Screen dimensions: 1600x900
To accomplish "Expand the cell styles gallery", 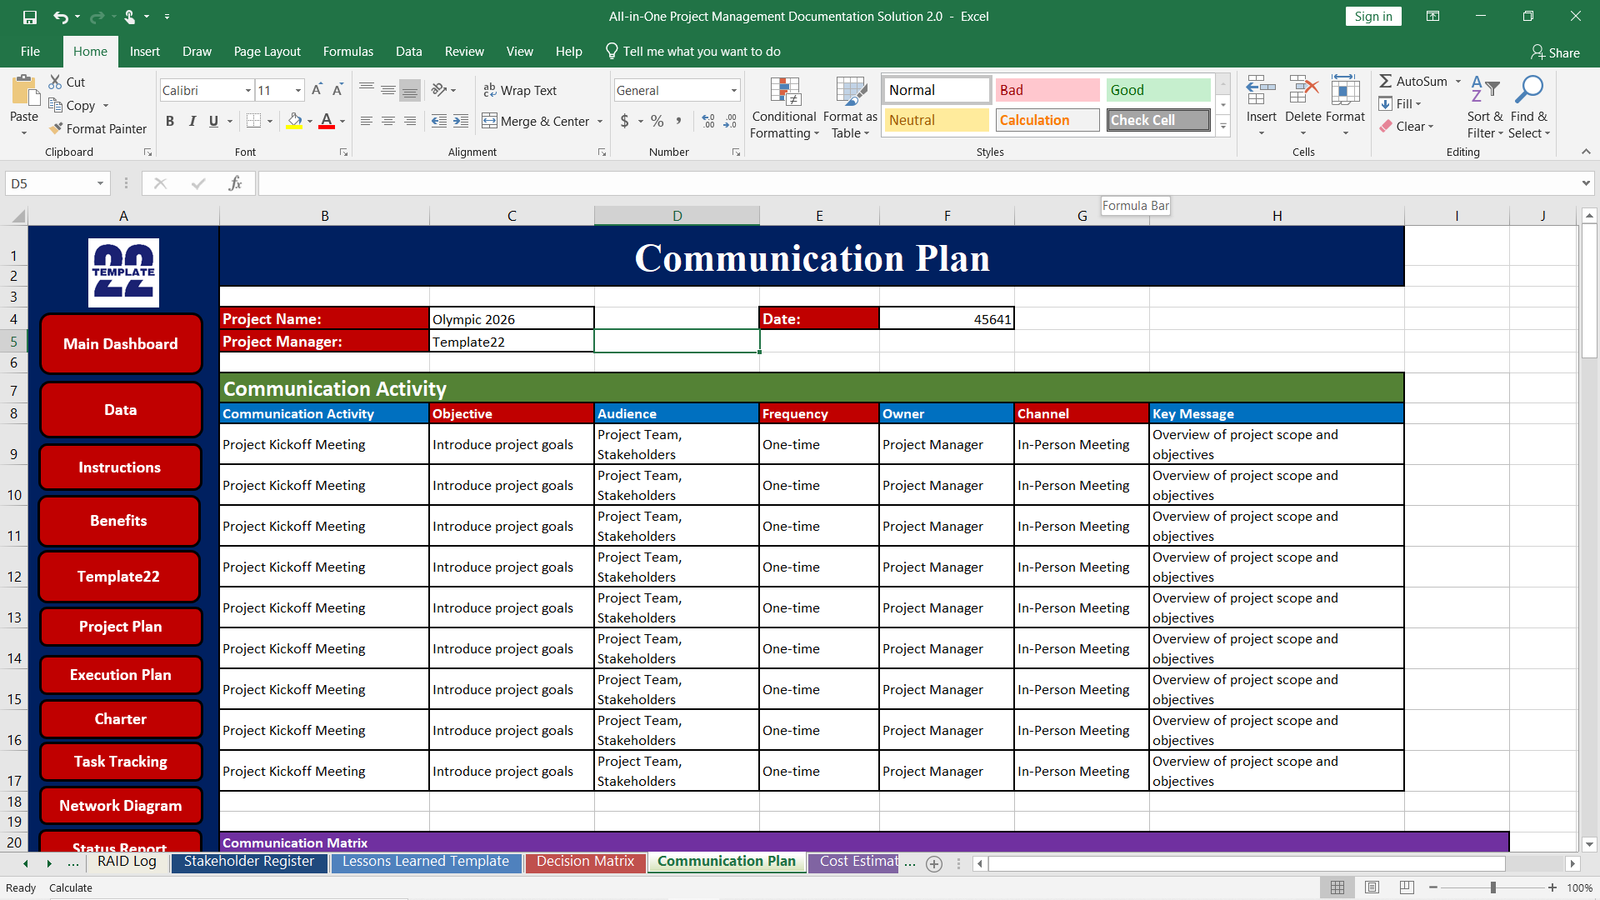I will click(1223, 126).
